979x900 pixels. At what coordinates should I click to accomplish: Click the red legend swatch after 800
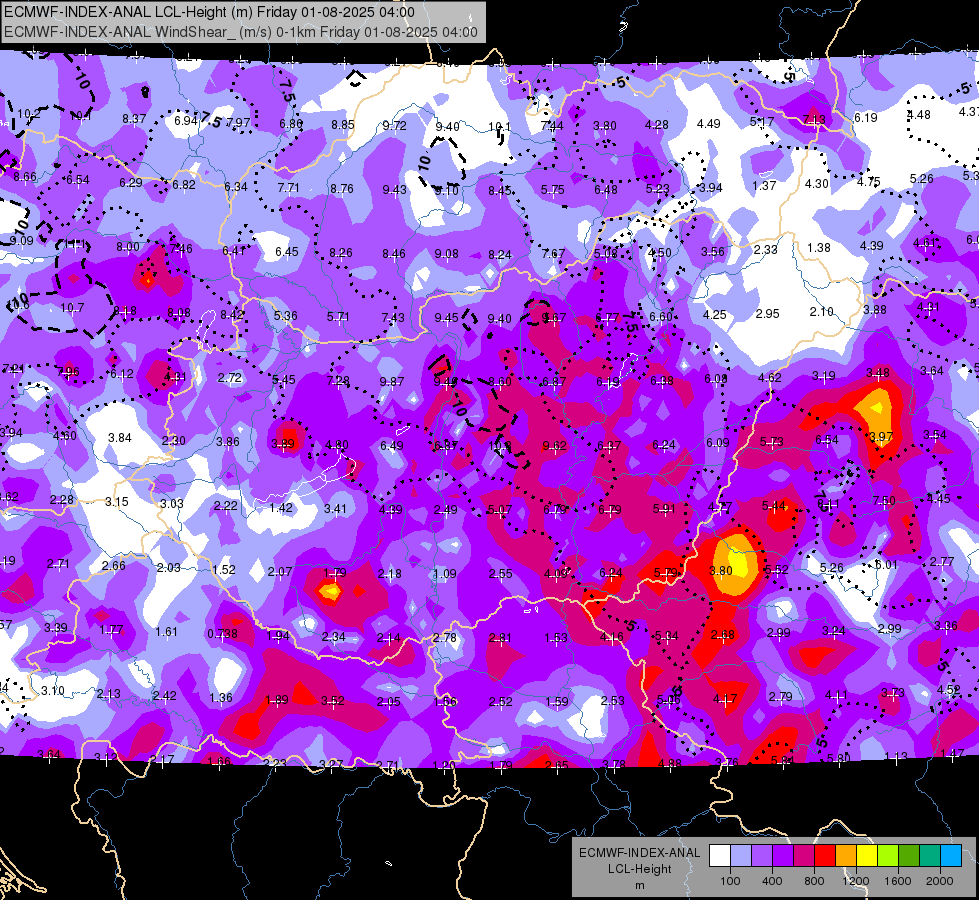(x=825, y=856)
